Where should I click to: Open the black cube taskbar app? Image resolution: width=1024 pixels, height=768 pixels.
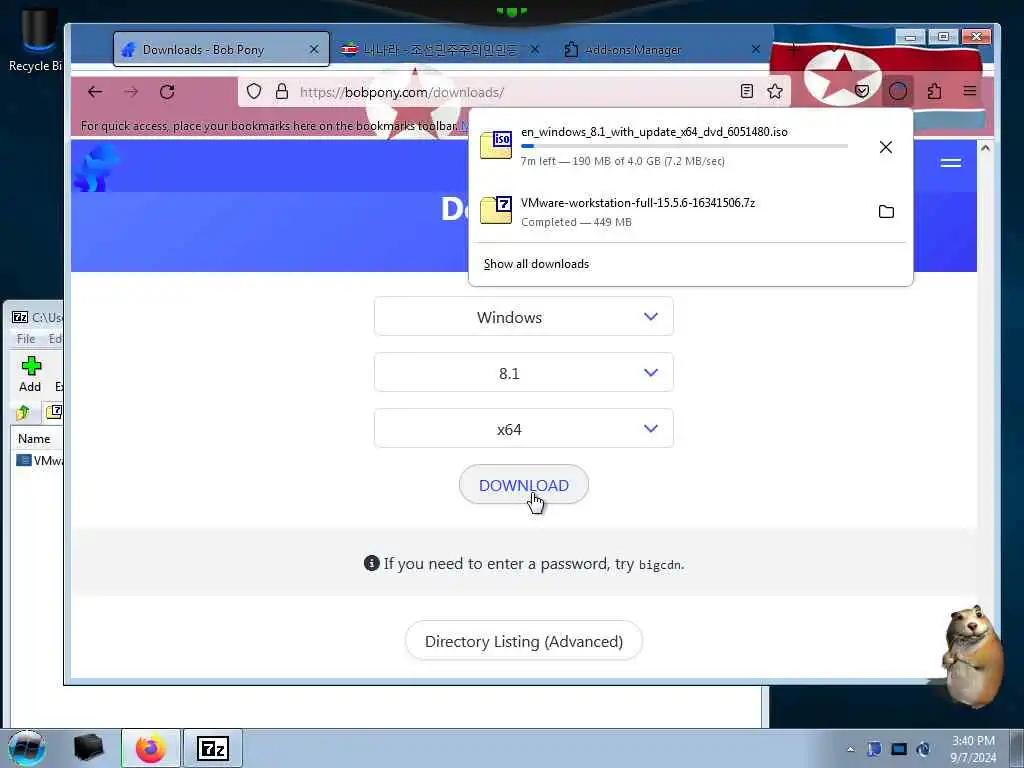pyautogui.click(x=88, y=748)
